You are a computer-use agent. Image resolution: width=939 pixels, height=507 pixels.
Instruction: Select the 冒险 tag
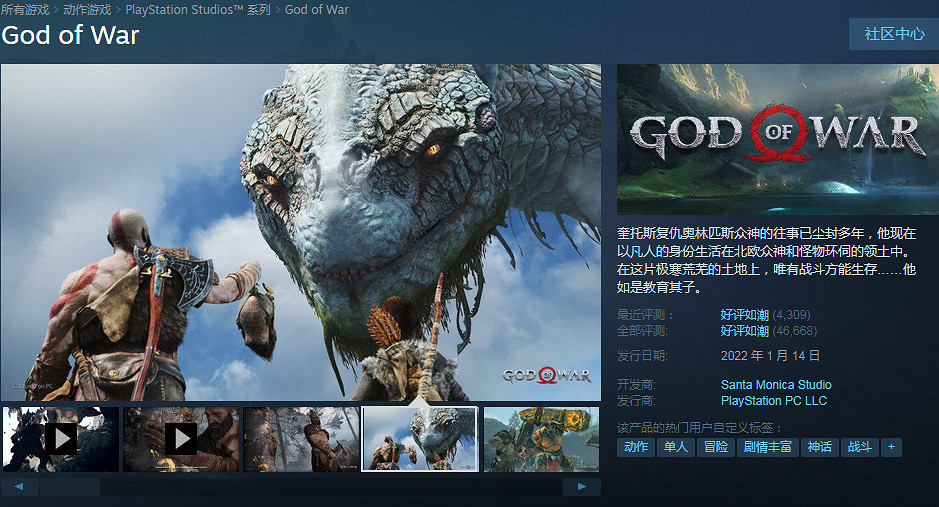[716, 447]
